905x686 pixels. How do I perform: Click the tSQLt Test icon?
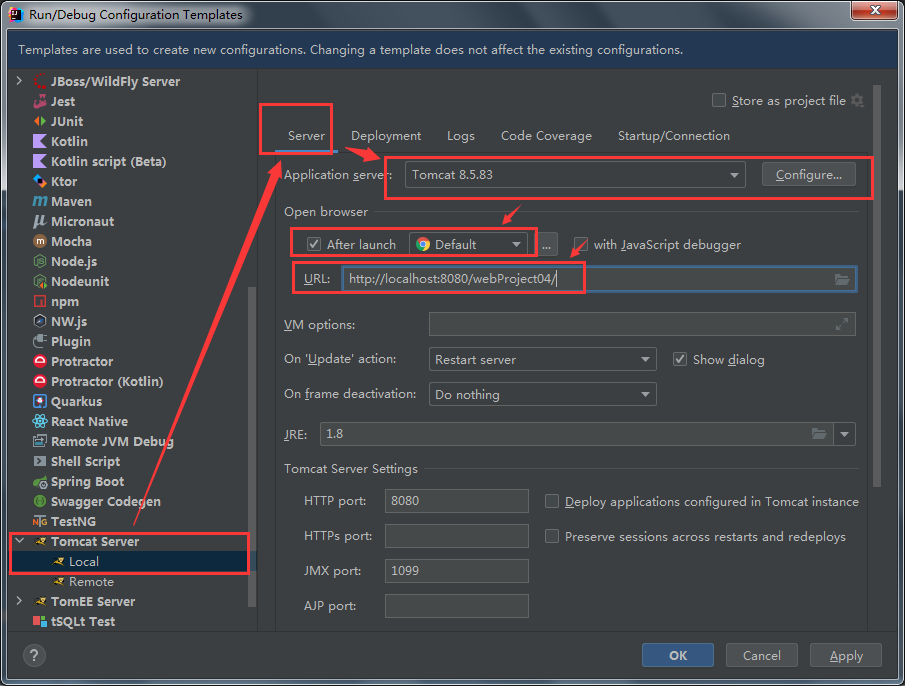click(x=40, y=621)
